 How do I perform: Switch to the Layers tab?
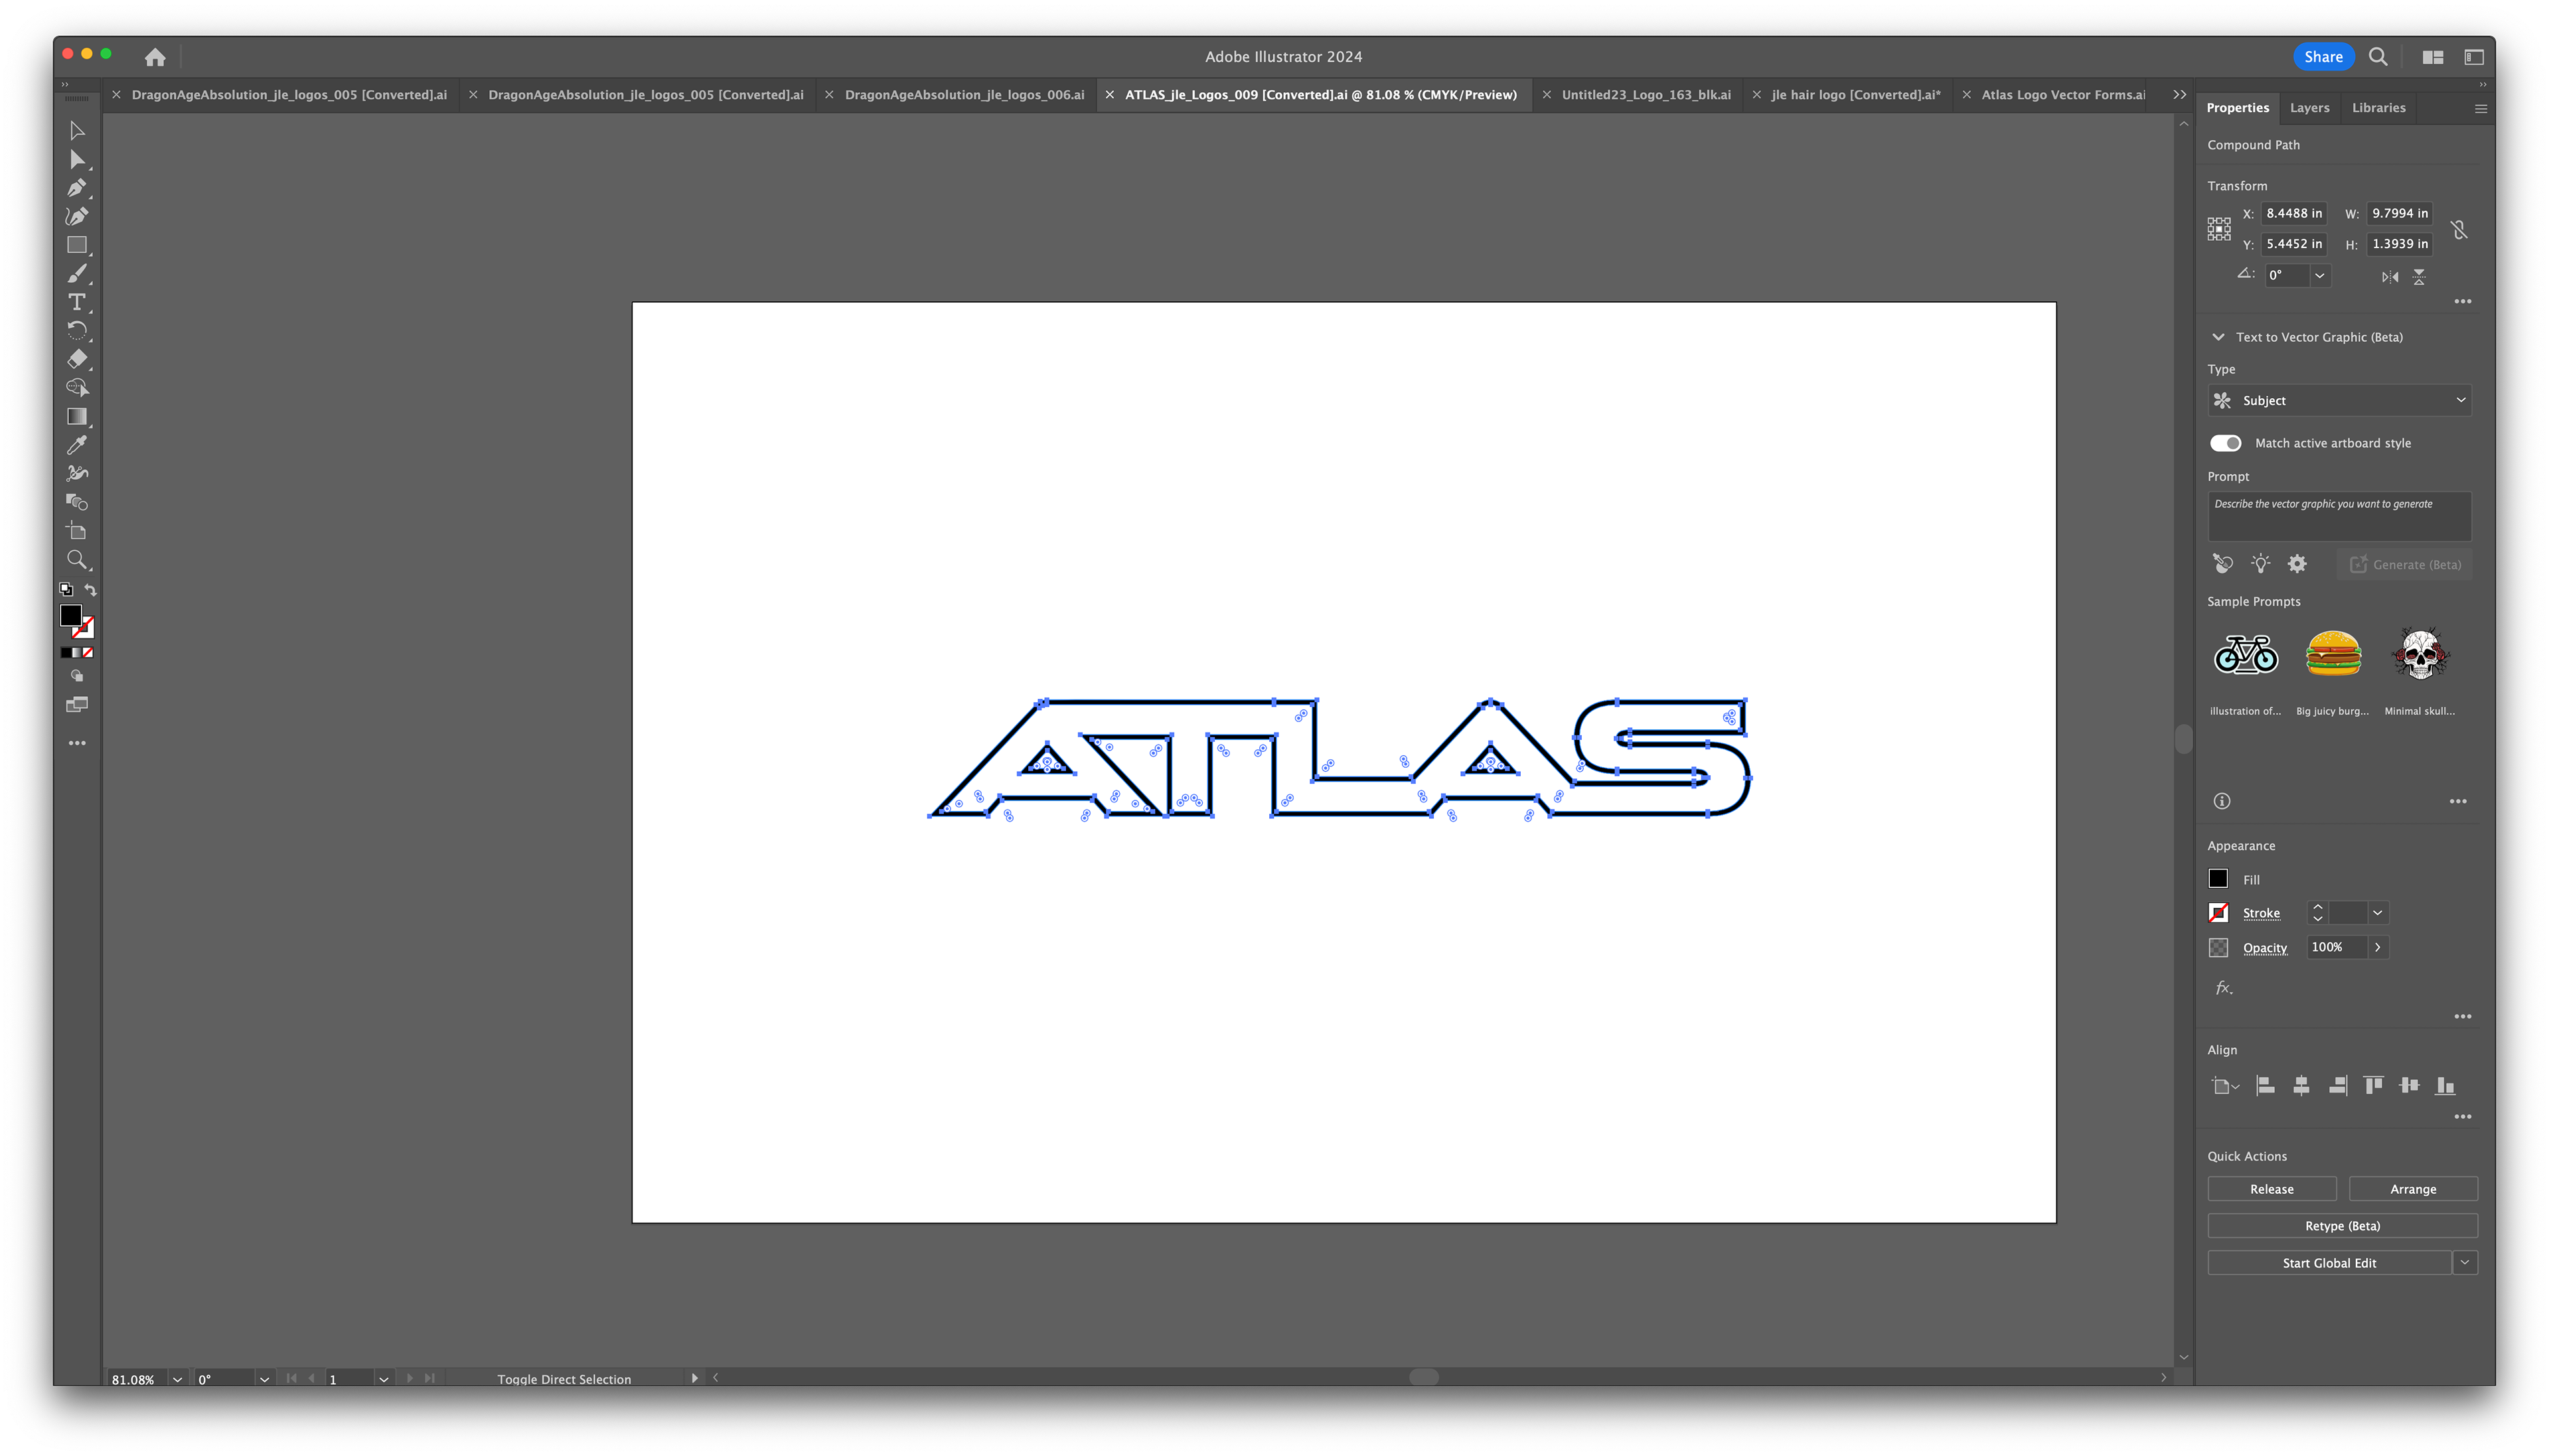pos(2309,108)
